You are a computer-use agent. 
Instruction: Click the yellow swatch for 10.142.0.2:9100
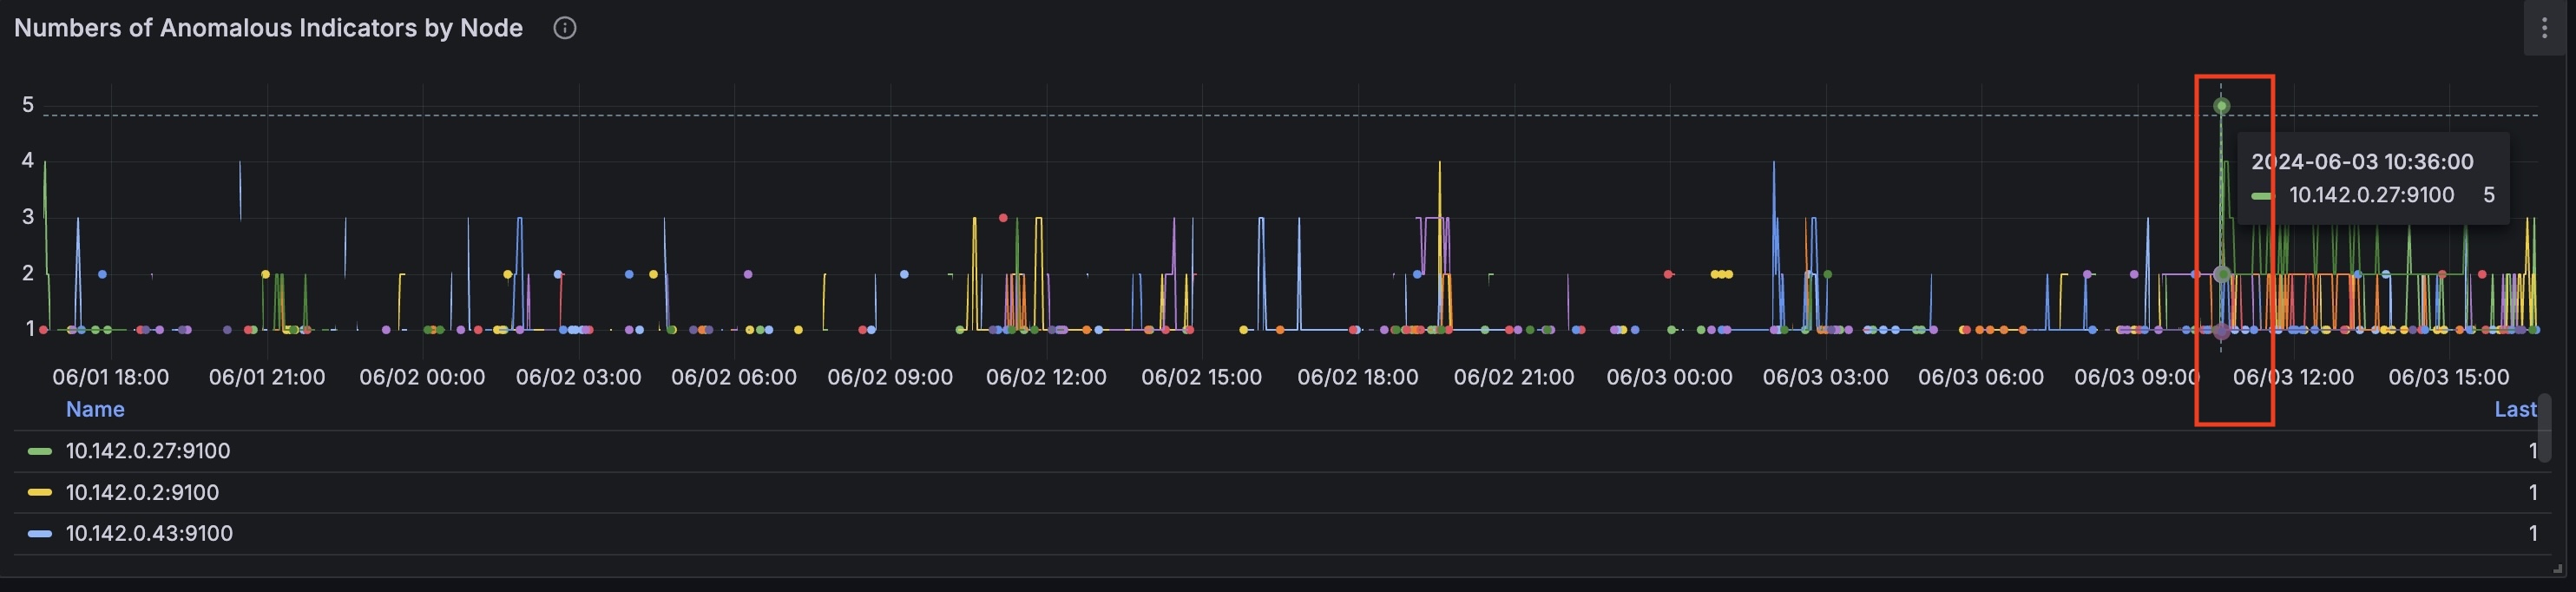40,492
